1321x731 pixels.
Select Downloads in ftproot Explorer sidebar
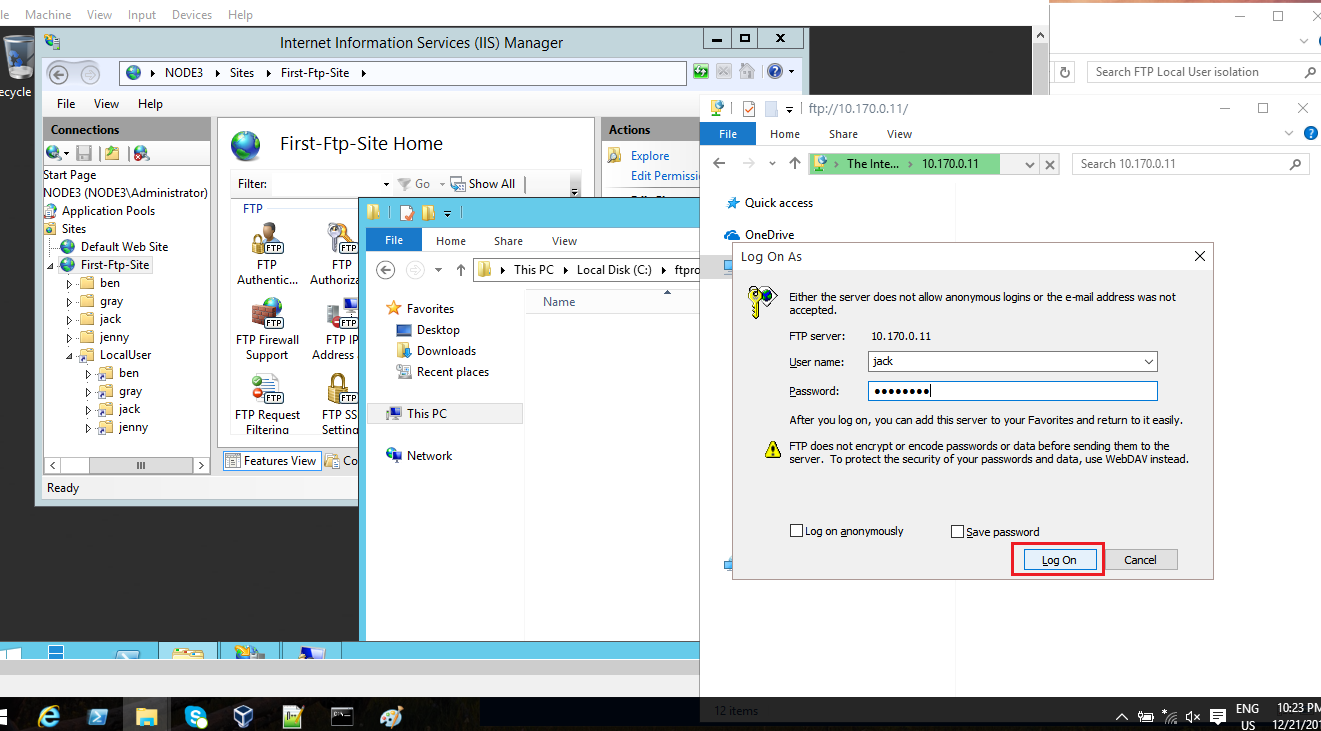(436, 351)
